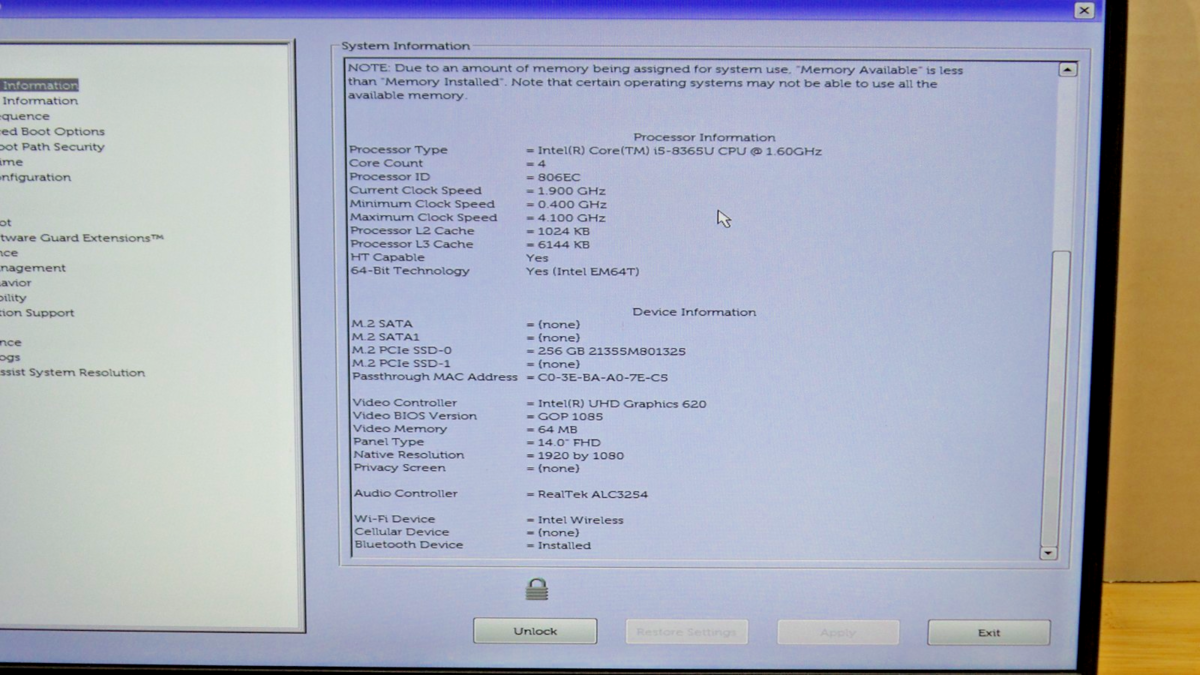Open SupportAssist System Resolution
Image resolution: width=1200 pixels, height=675 pixels.
point(72,373)
